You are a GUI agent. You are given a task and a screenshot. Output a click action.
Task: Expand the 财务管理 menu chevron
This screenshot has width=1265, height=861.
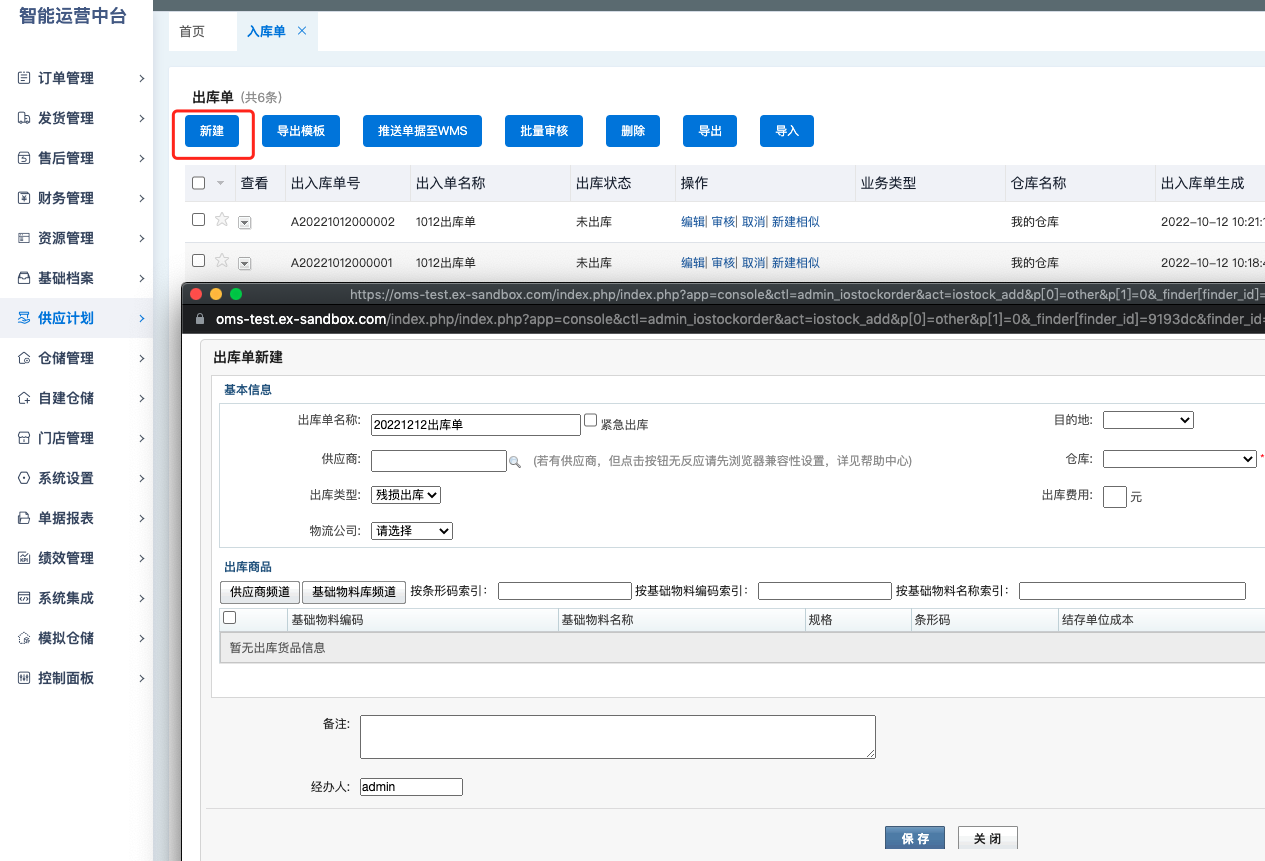[x=142, y=198]
